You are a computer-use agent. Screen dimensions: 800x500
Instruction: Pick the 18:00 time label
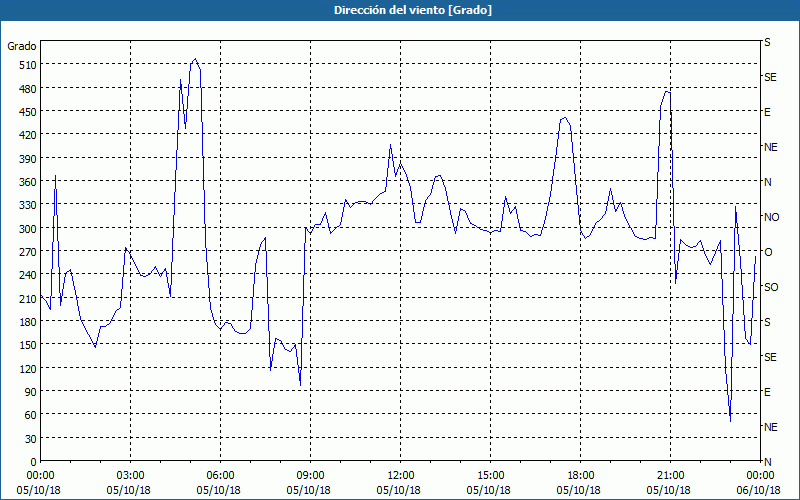581,476
